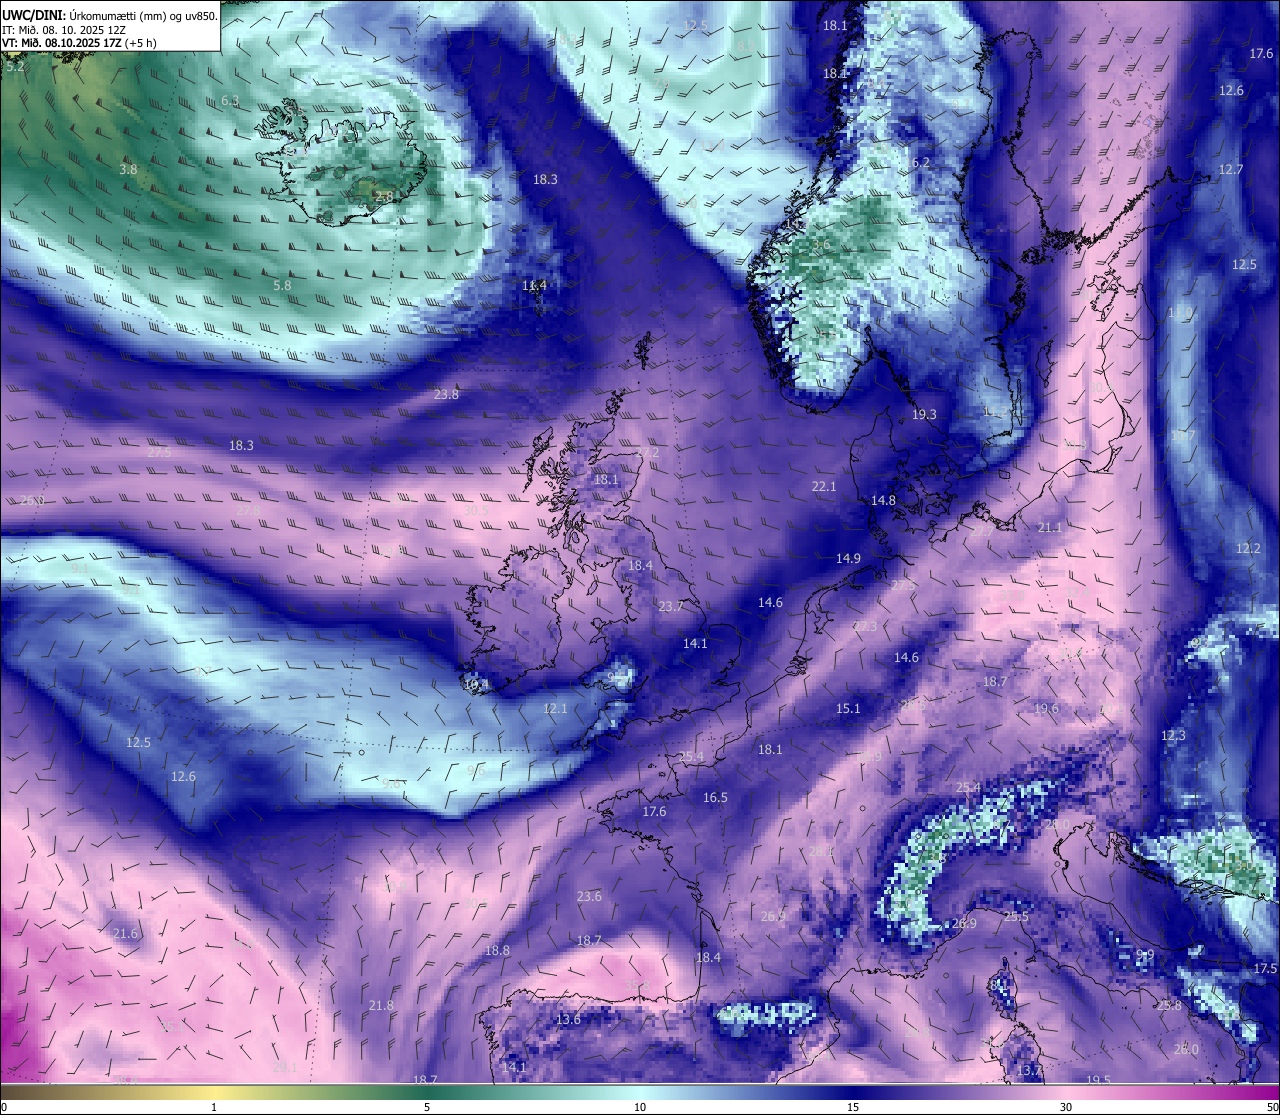The image size is (1280, 1115).
Task: Click the 14.9 value label
Action: (x=848, y=558)
